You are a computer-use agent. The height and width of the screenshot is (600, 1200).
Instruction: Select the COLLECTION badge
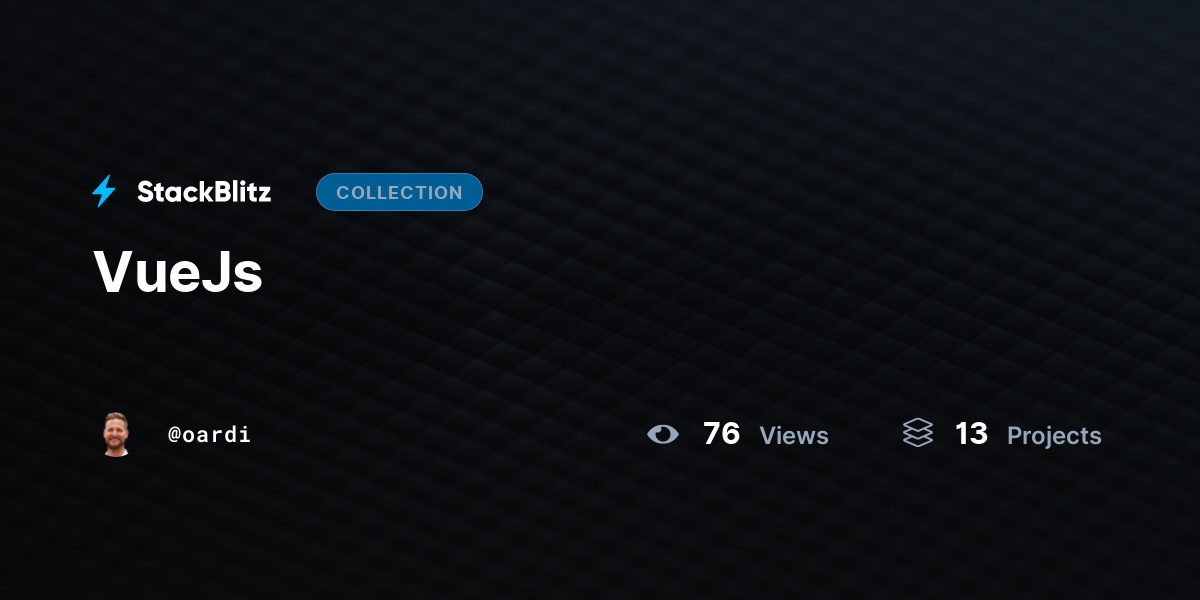click(x=399, y=192)
